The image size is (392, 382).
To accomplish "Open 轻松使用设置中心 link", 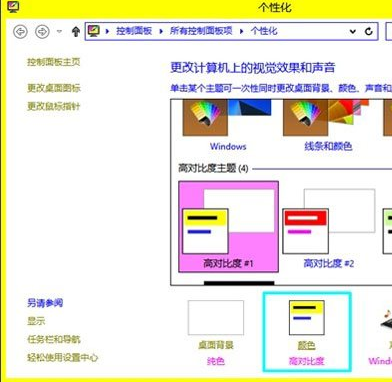I will [63, 358].
